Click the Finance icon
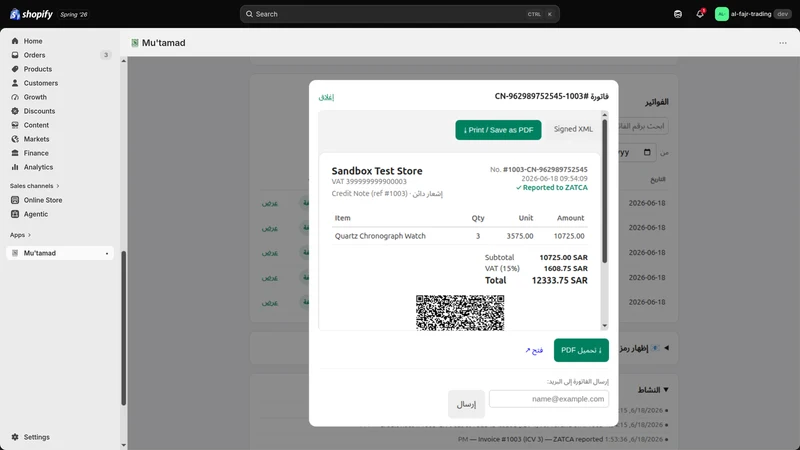800x450 pixels. pyautogui.click(x=15, y=153)
